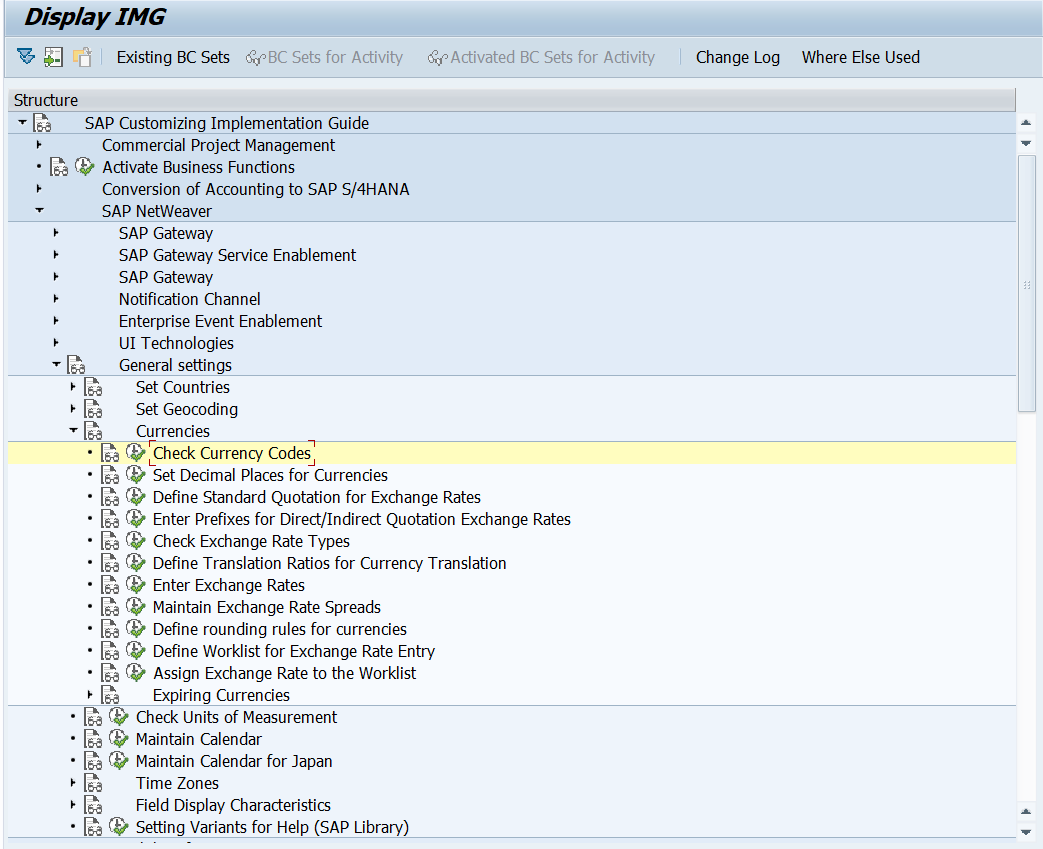Viewport: 1043px width, 849px height.
Task: Open documentation icon for General settings
Action: [76, 365]
